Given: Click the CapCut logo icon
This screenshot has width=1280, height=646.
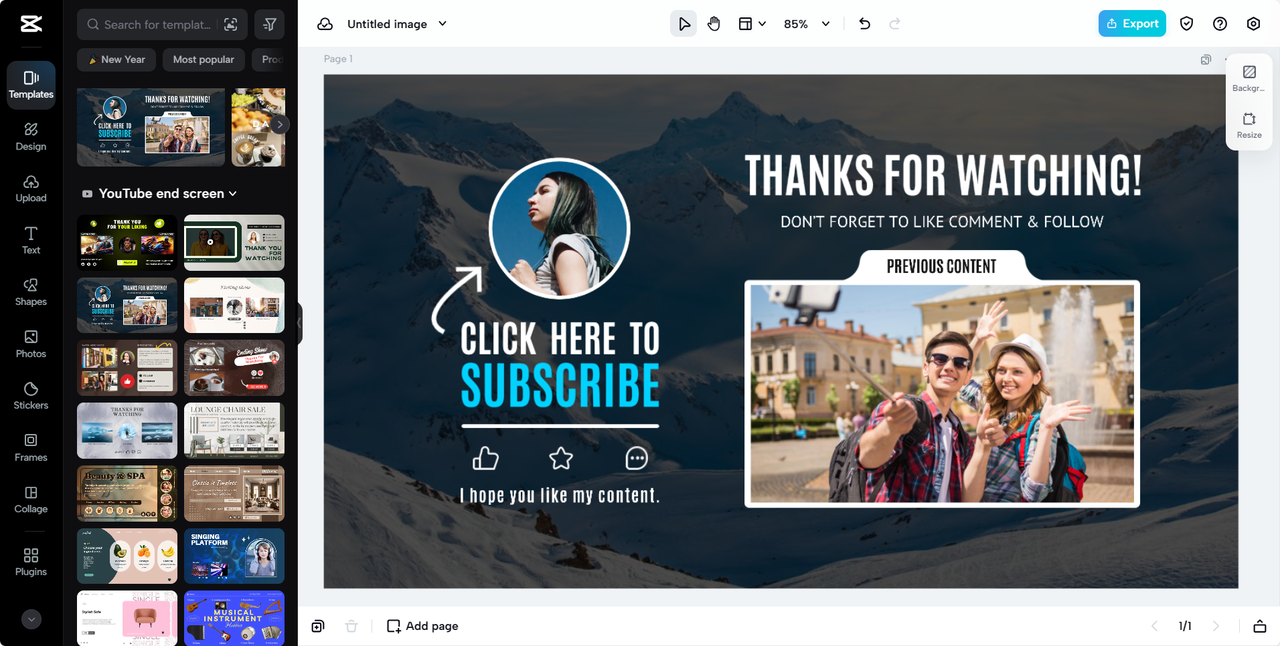Looking at the screenshot, I should click(31, 24).
